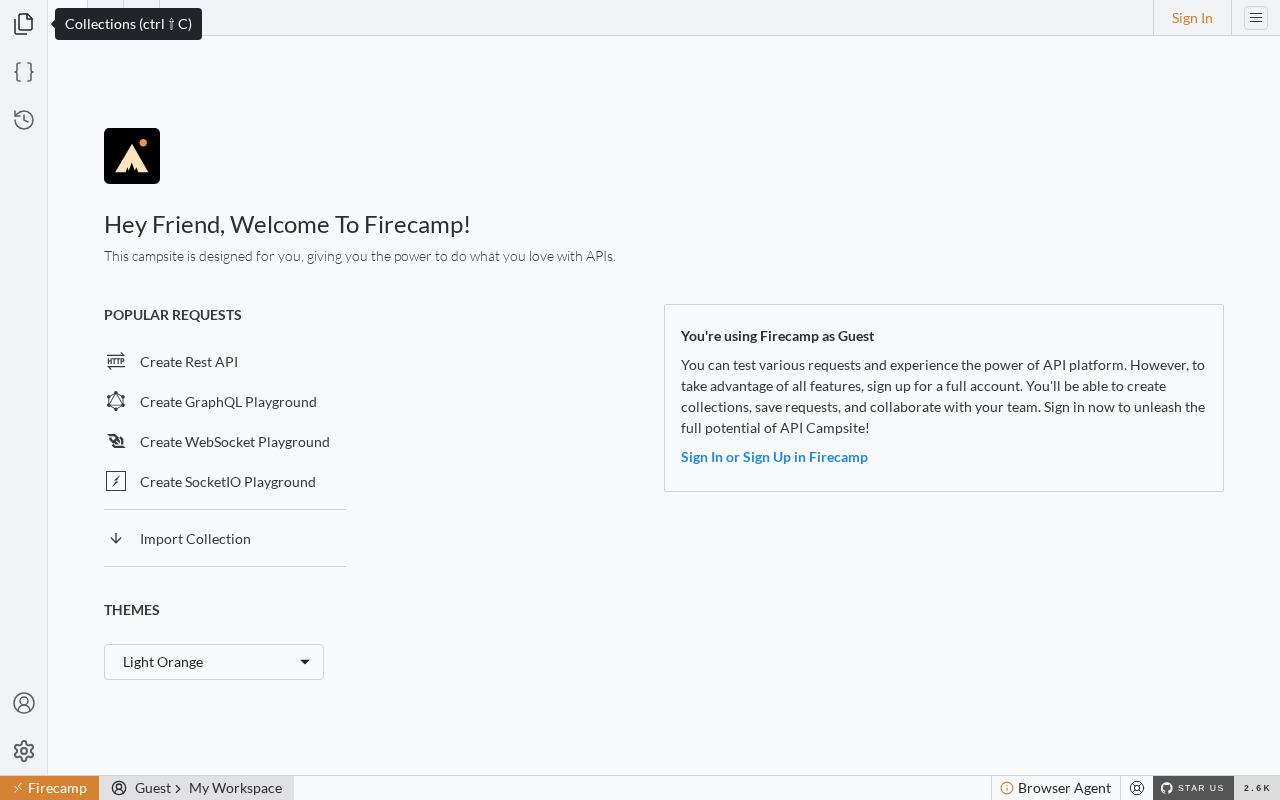Screen dimensions: 1280x800
Task: Open the Settings gear icon
Action: click(x=24, y=751)
